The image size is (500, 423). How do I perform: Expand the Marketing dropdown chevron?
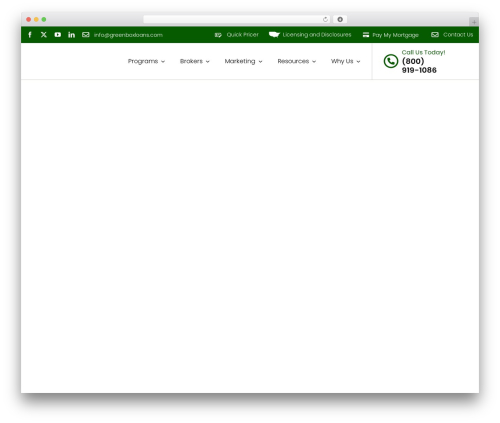point(260,62)
